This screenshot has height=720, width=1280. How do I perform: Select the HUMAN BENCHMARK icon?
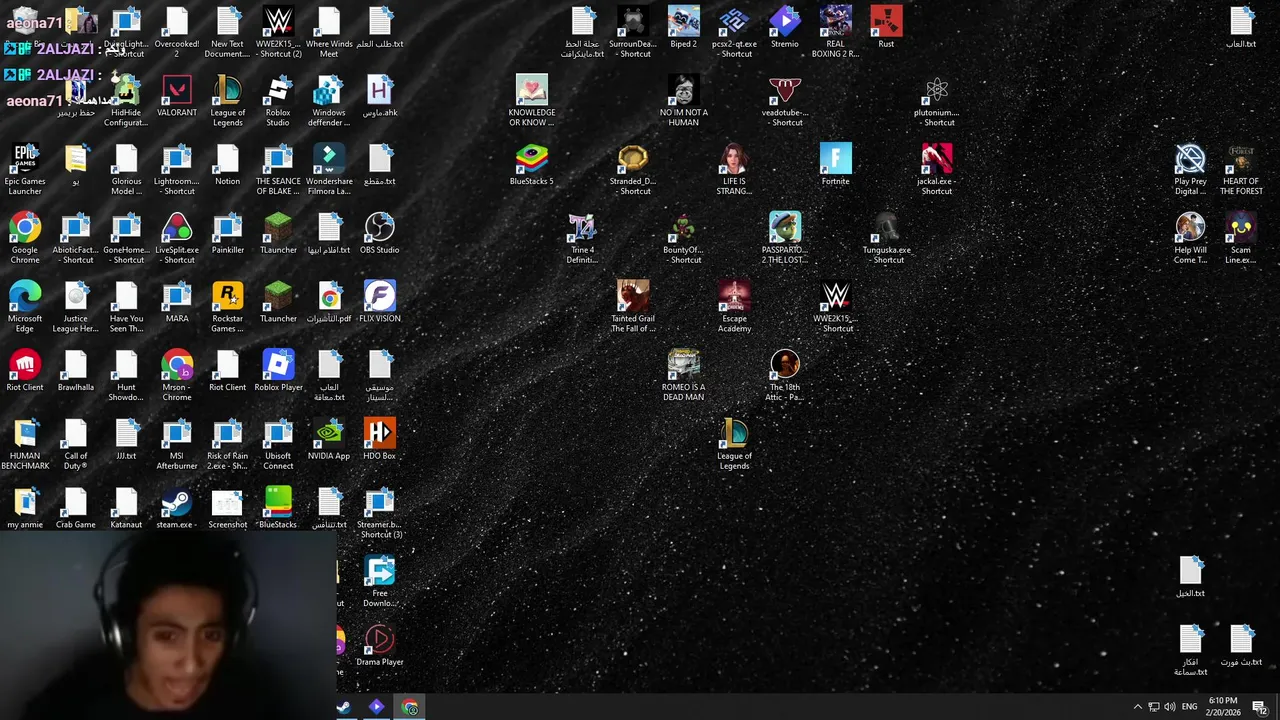click(x=25, y=443)
